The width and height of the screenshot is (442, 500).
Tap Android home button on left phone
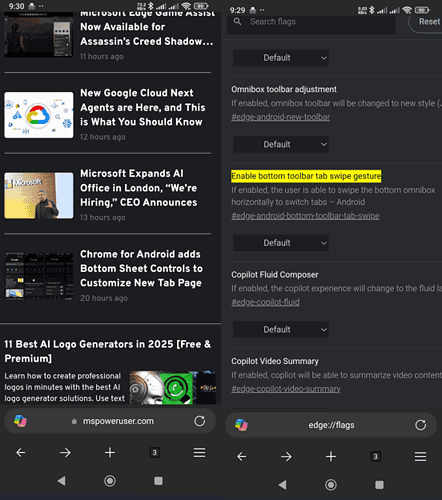110,481
